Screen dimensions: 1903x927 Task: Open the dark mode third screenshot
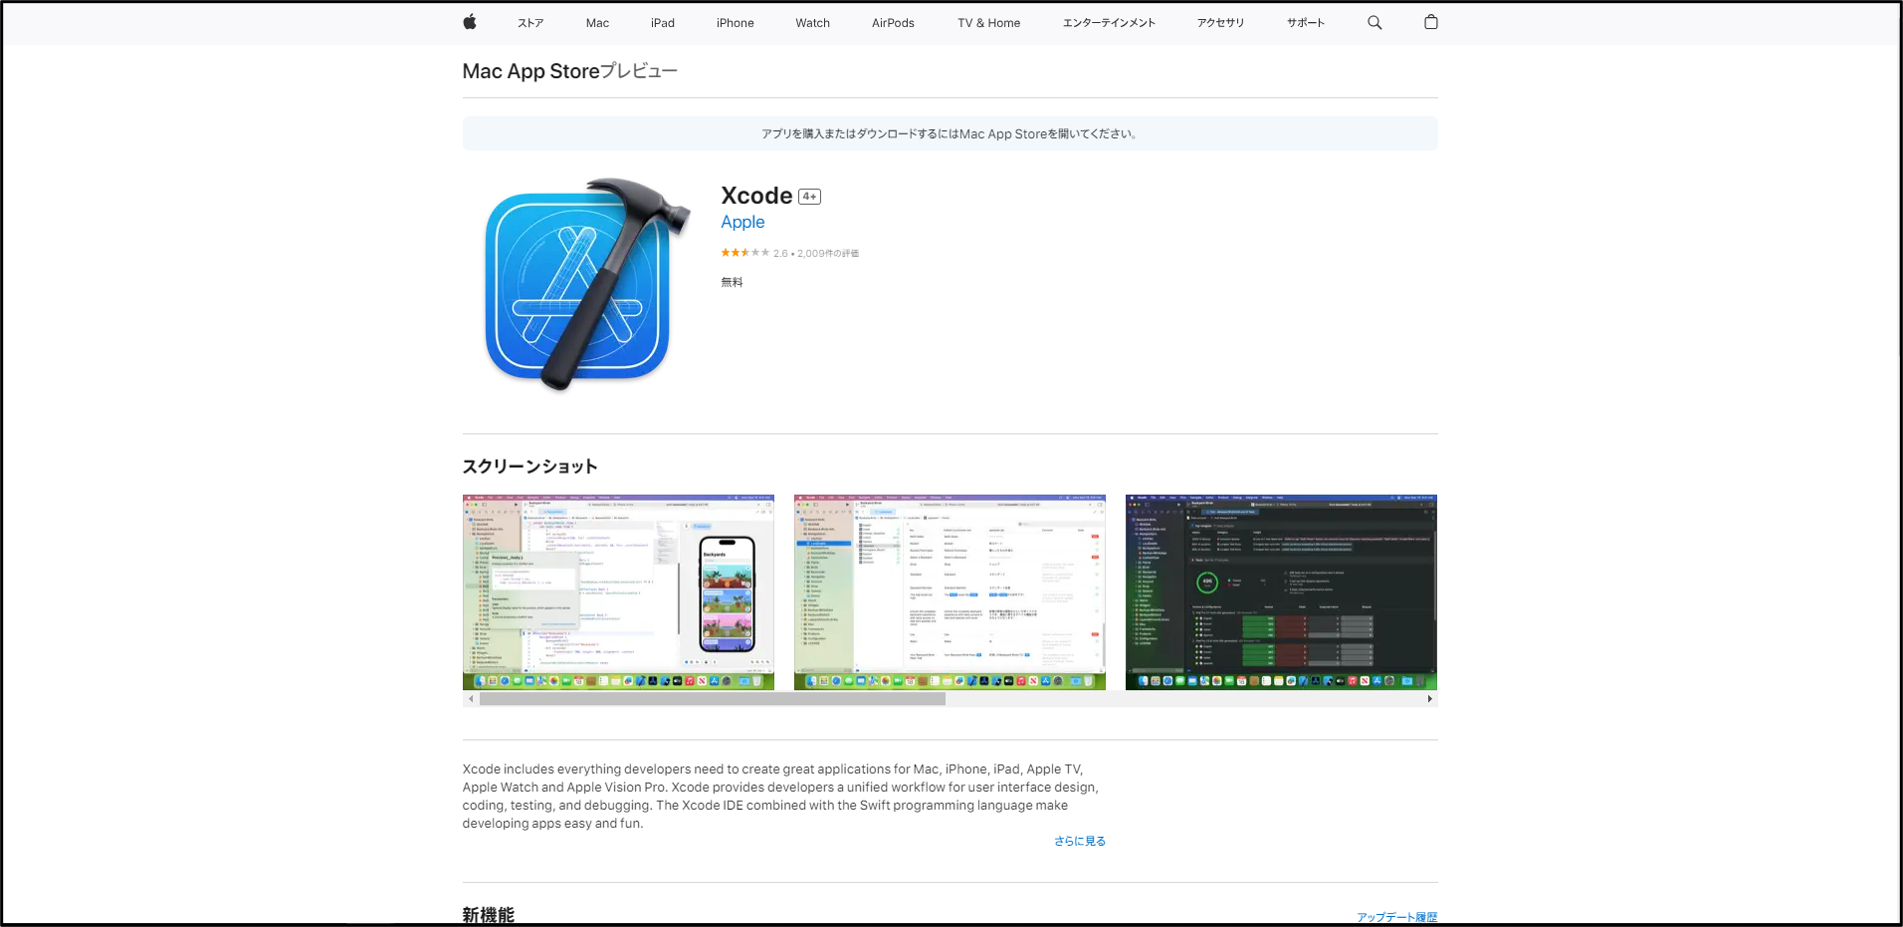pyautogui.click(x=1280, y=592)
